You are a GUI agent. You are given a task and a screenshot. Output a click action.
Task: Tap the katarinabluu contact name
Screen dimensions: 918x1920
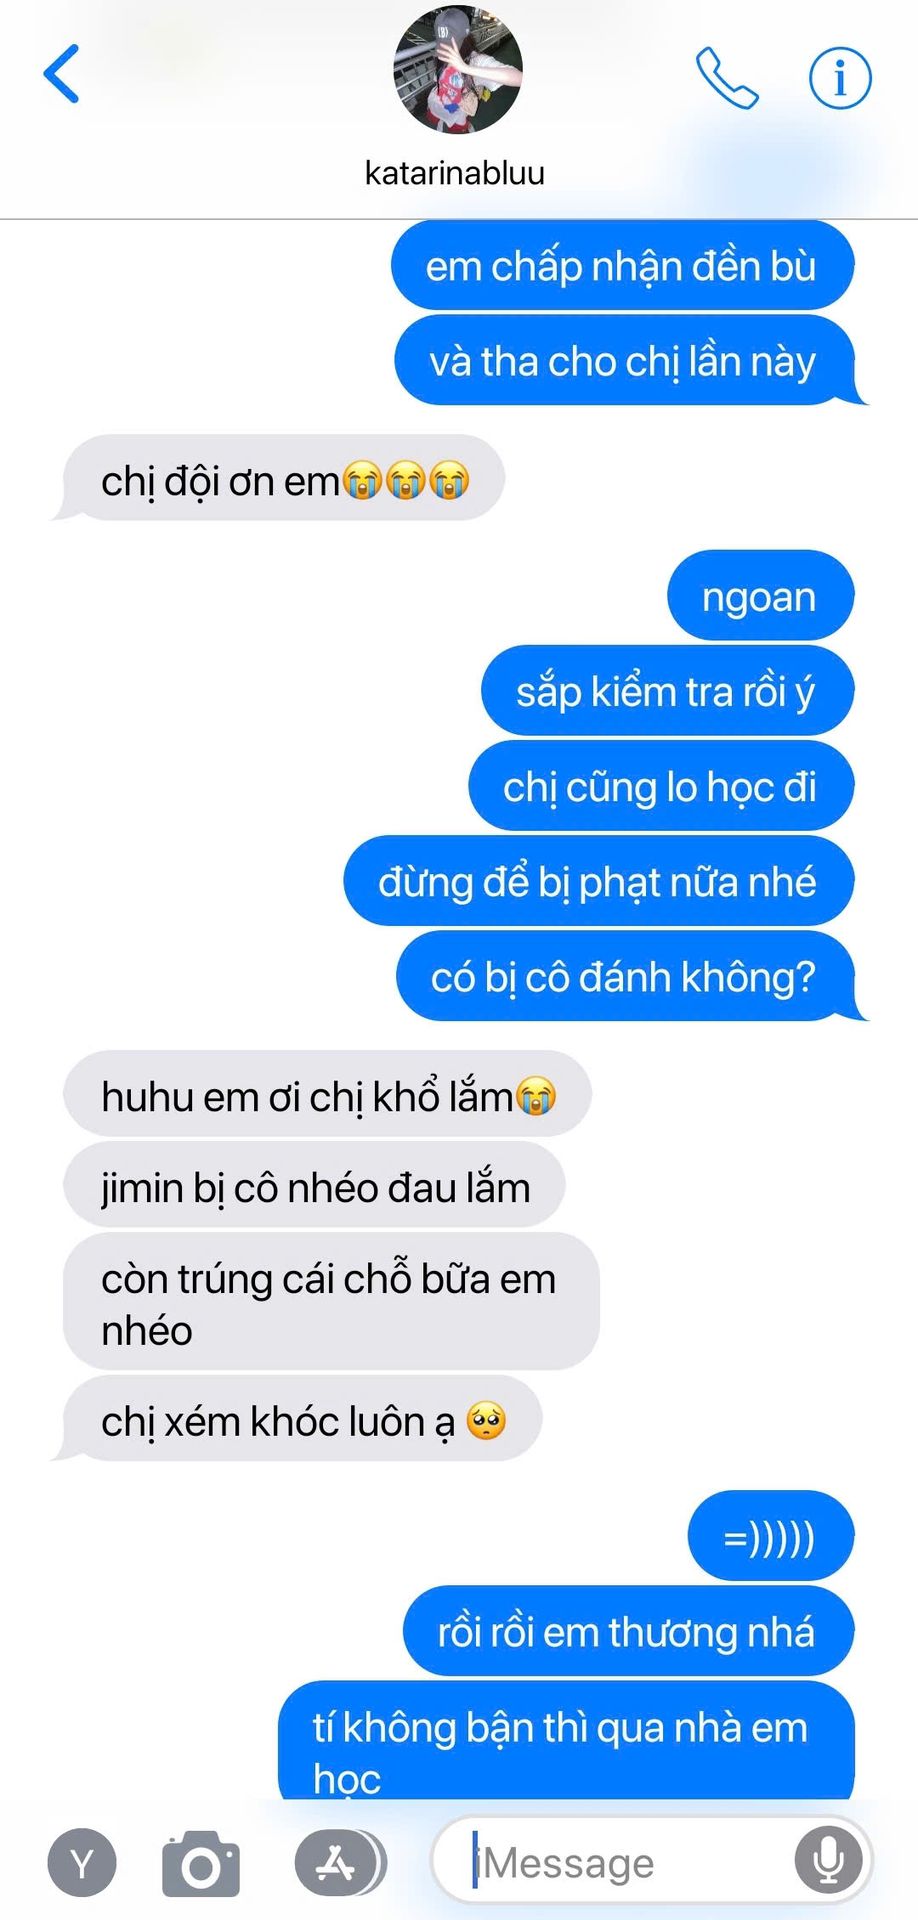click(455, 173)
